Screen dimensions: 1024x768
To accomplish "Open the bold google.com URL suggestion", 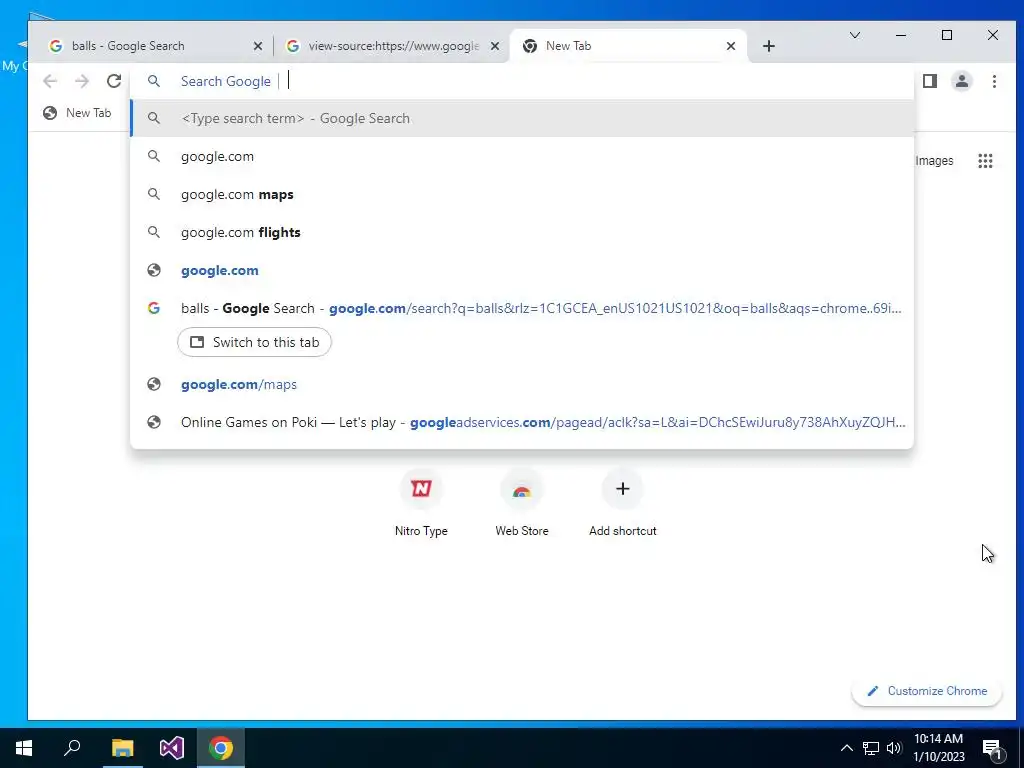I will (522, 270).
